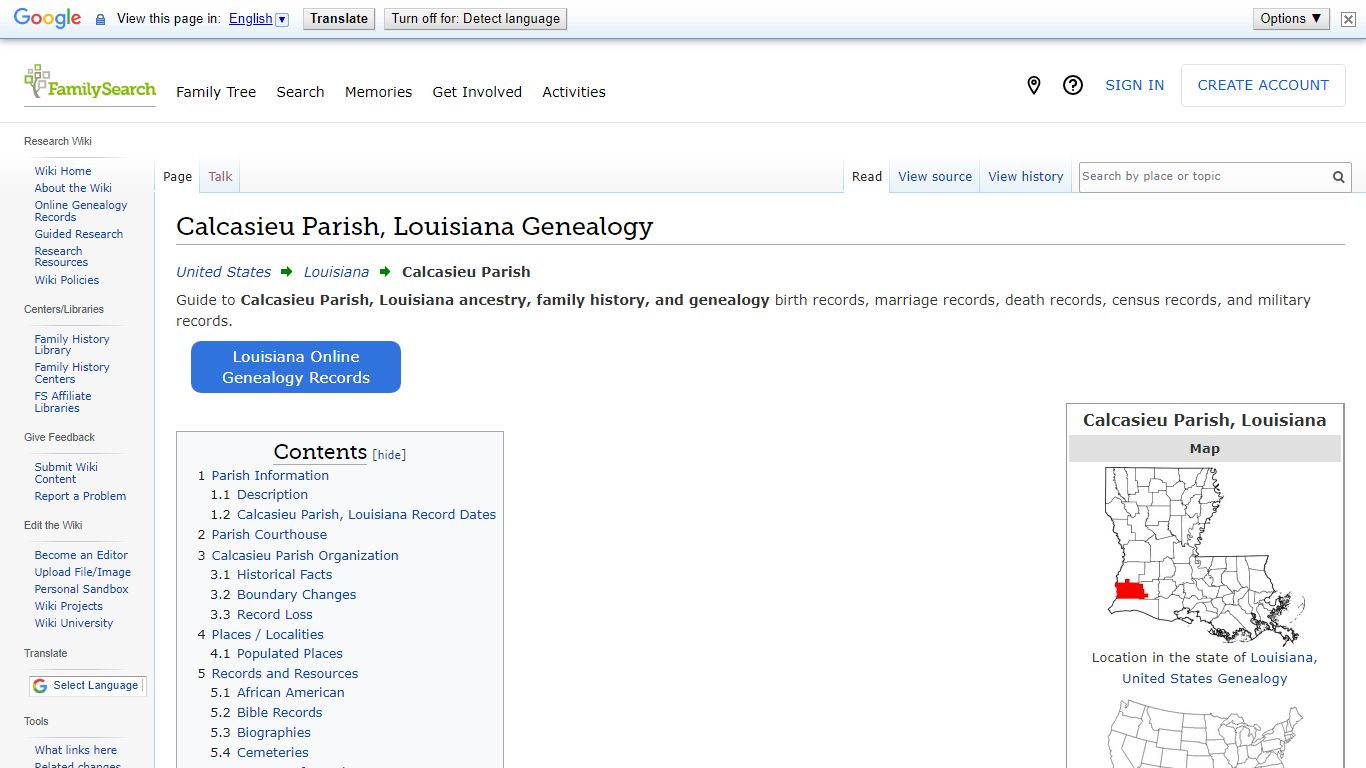
Task: Open About the Wiki
Action: 73,188
